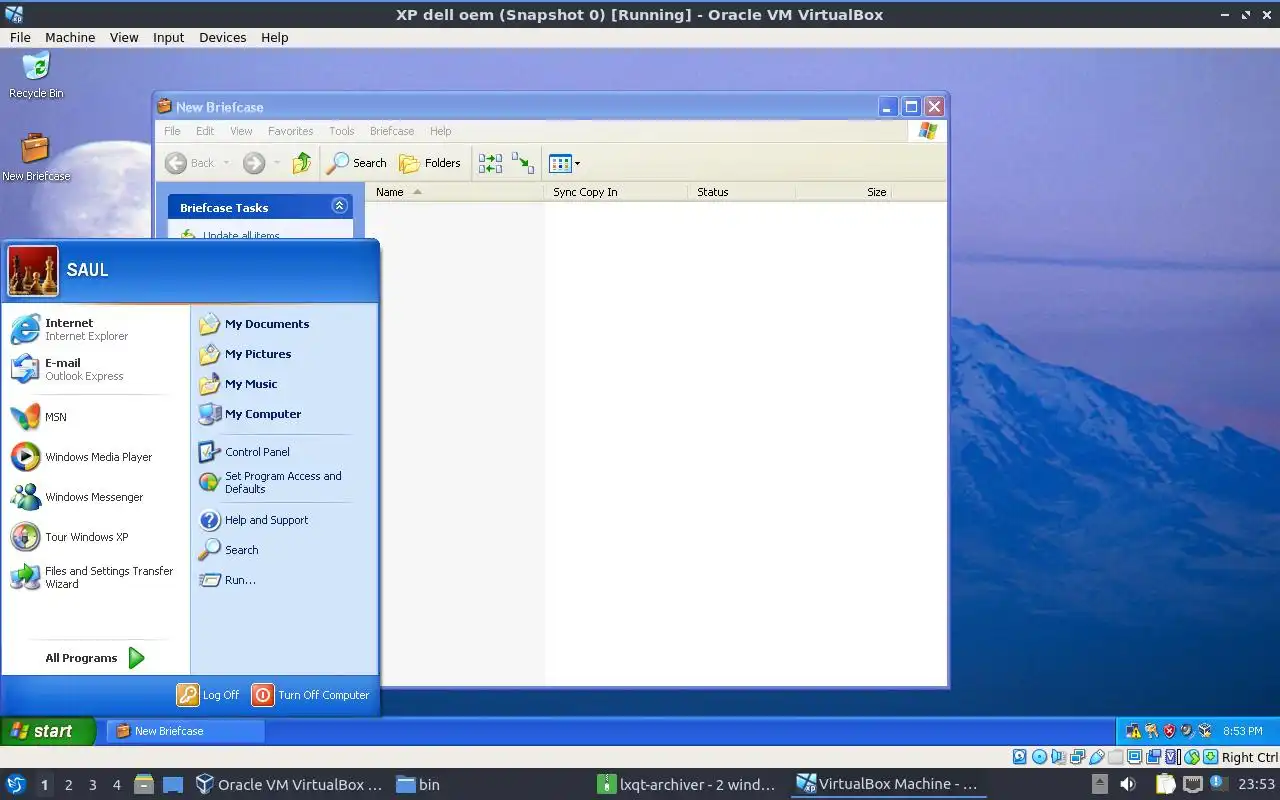Open File menu in New Briefcase window

tap(172, 131)
